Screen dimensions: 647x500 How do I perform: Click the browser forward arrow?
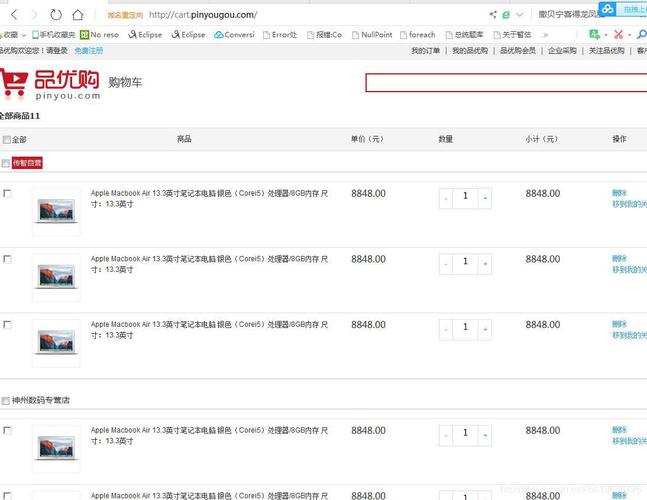click(35, 15)
